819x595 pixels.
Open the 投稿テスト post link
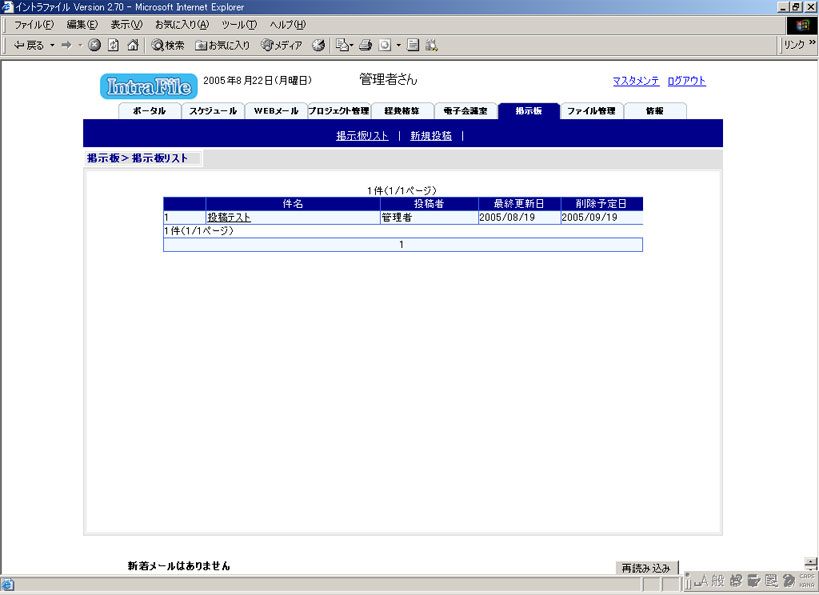(x=229, y=217)
